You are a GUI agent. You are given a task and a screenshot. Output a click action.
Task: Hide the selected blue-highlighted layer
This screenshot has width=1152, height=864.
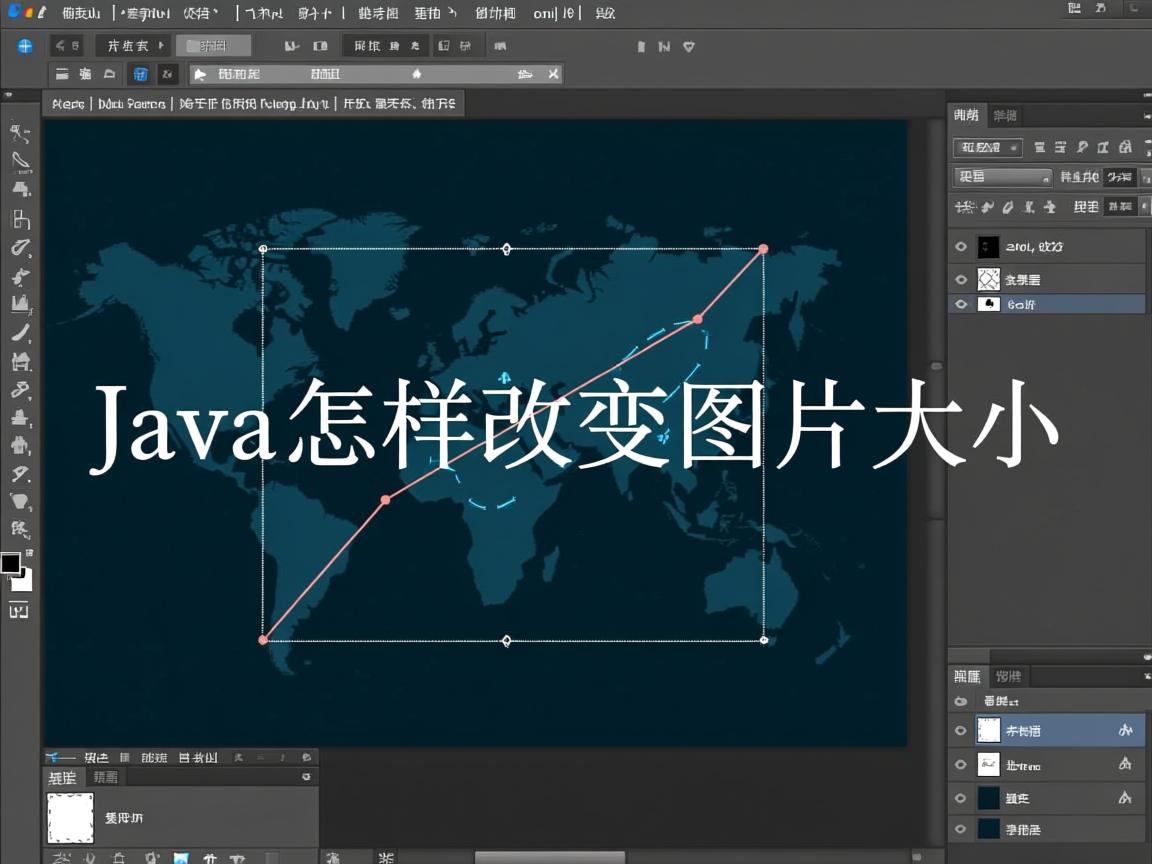tap(960, 304)
